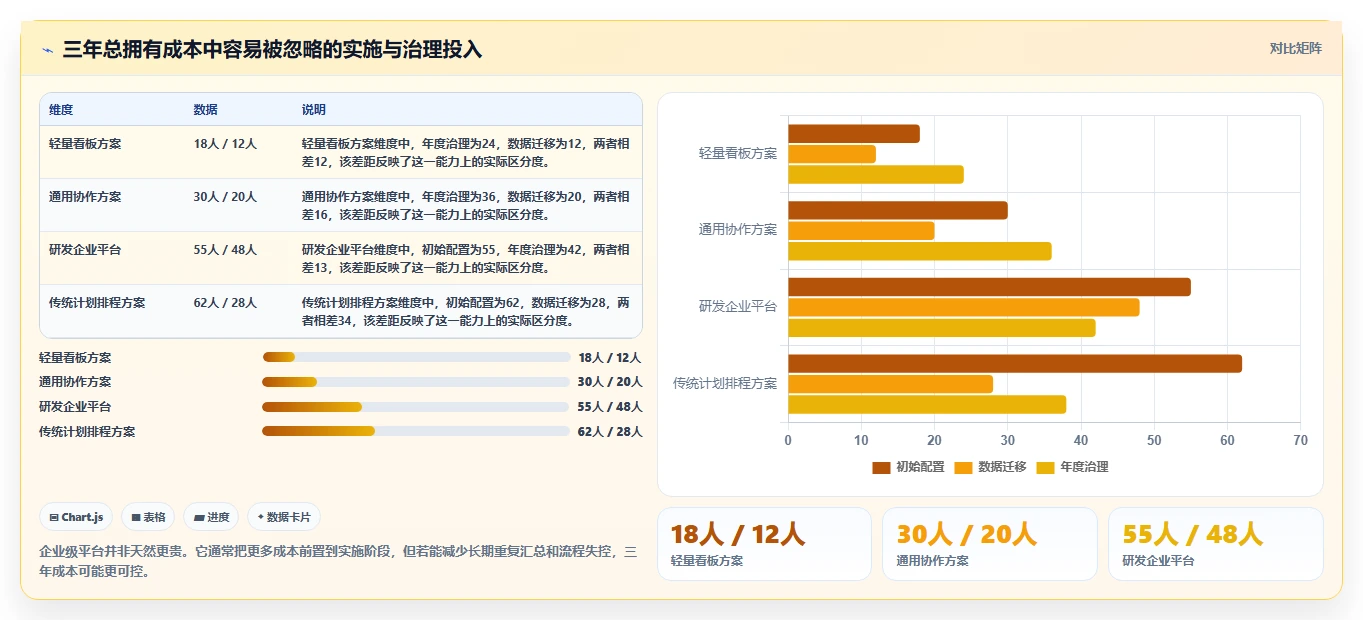Click chart y-axis label 研发企业平台
Viewport: 1363px width, 620px height.
738,306
